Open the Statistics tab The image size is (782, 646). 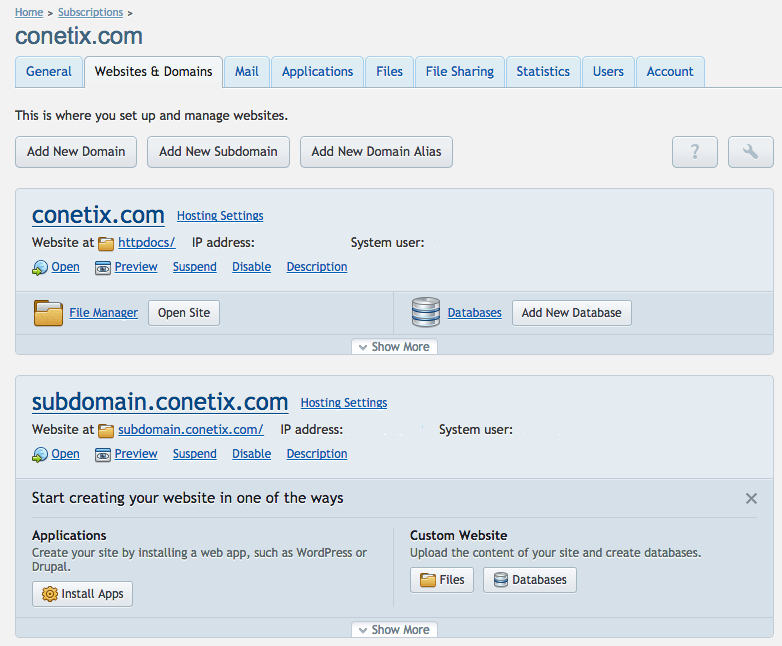point(543,72)
